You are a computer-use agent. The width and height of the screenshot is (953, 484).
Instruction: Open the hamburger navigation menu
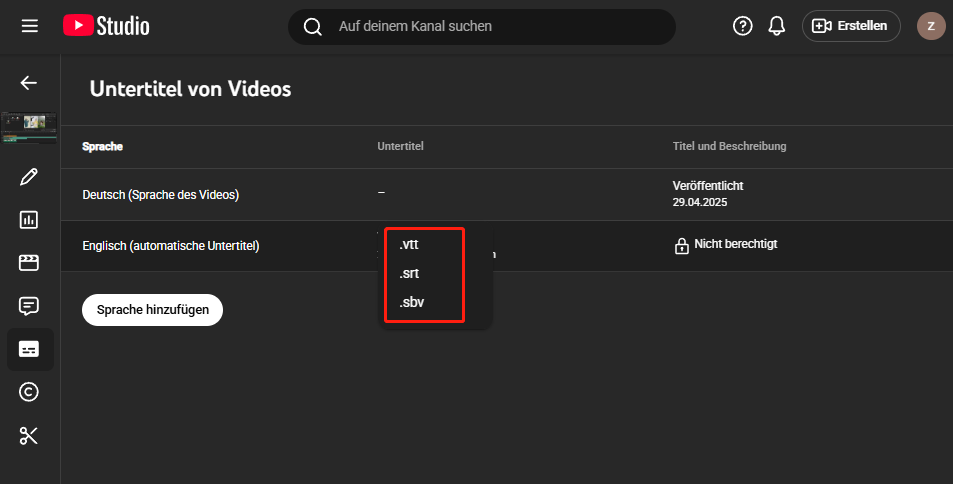30,26
